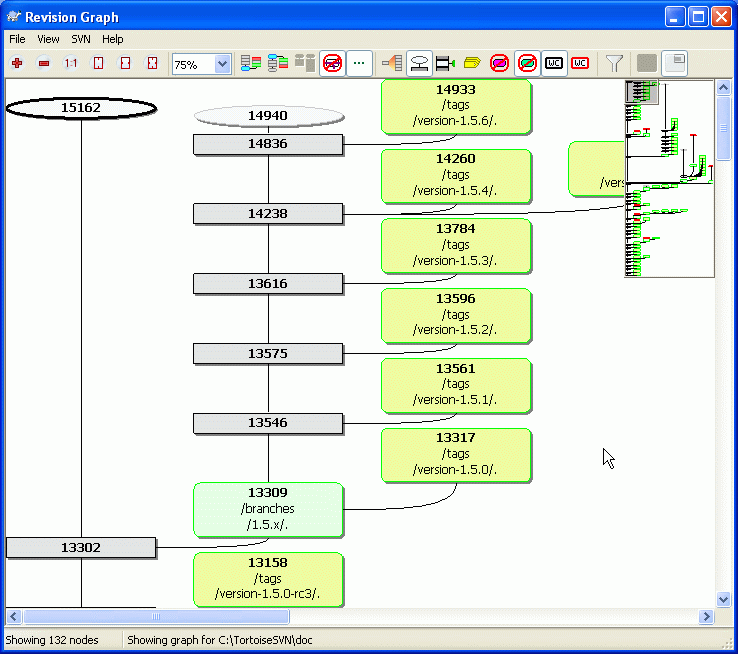
Task: Toggle the differential path names (dots) button
Action: pos(359,63)
